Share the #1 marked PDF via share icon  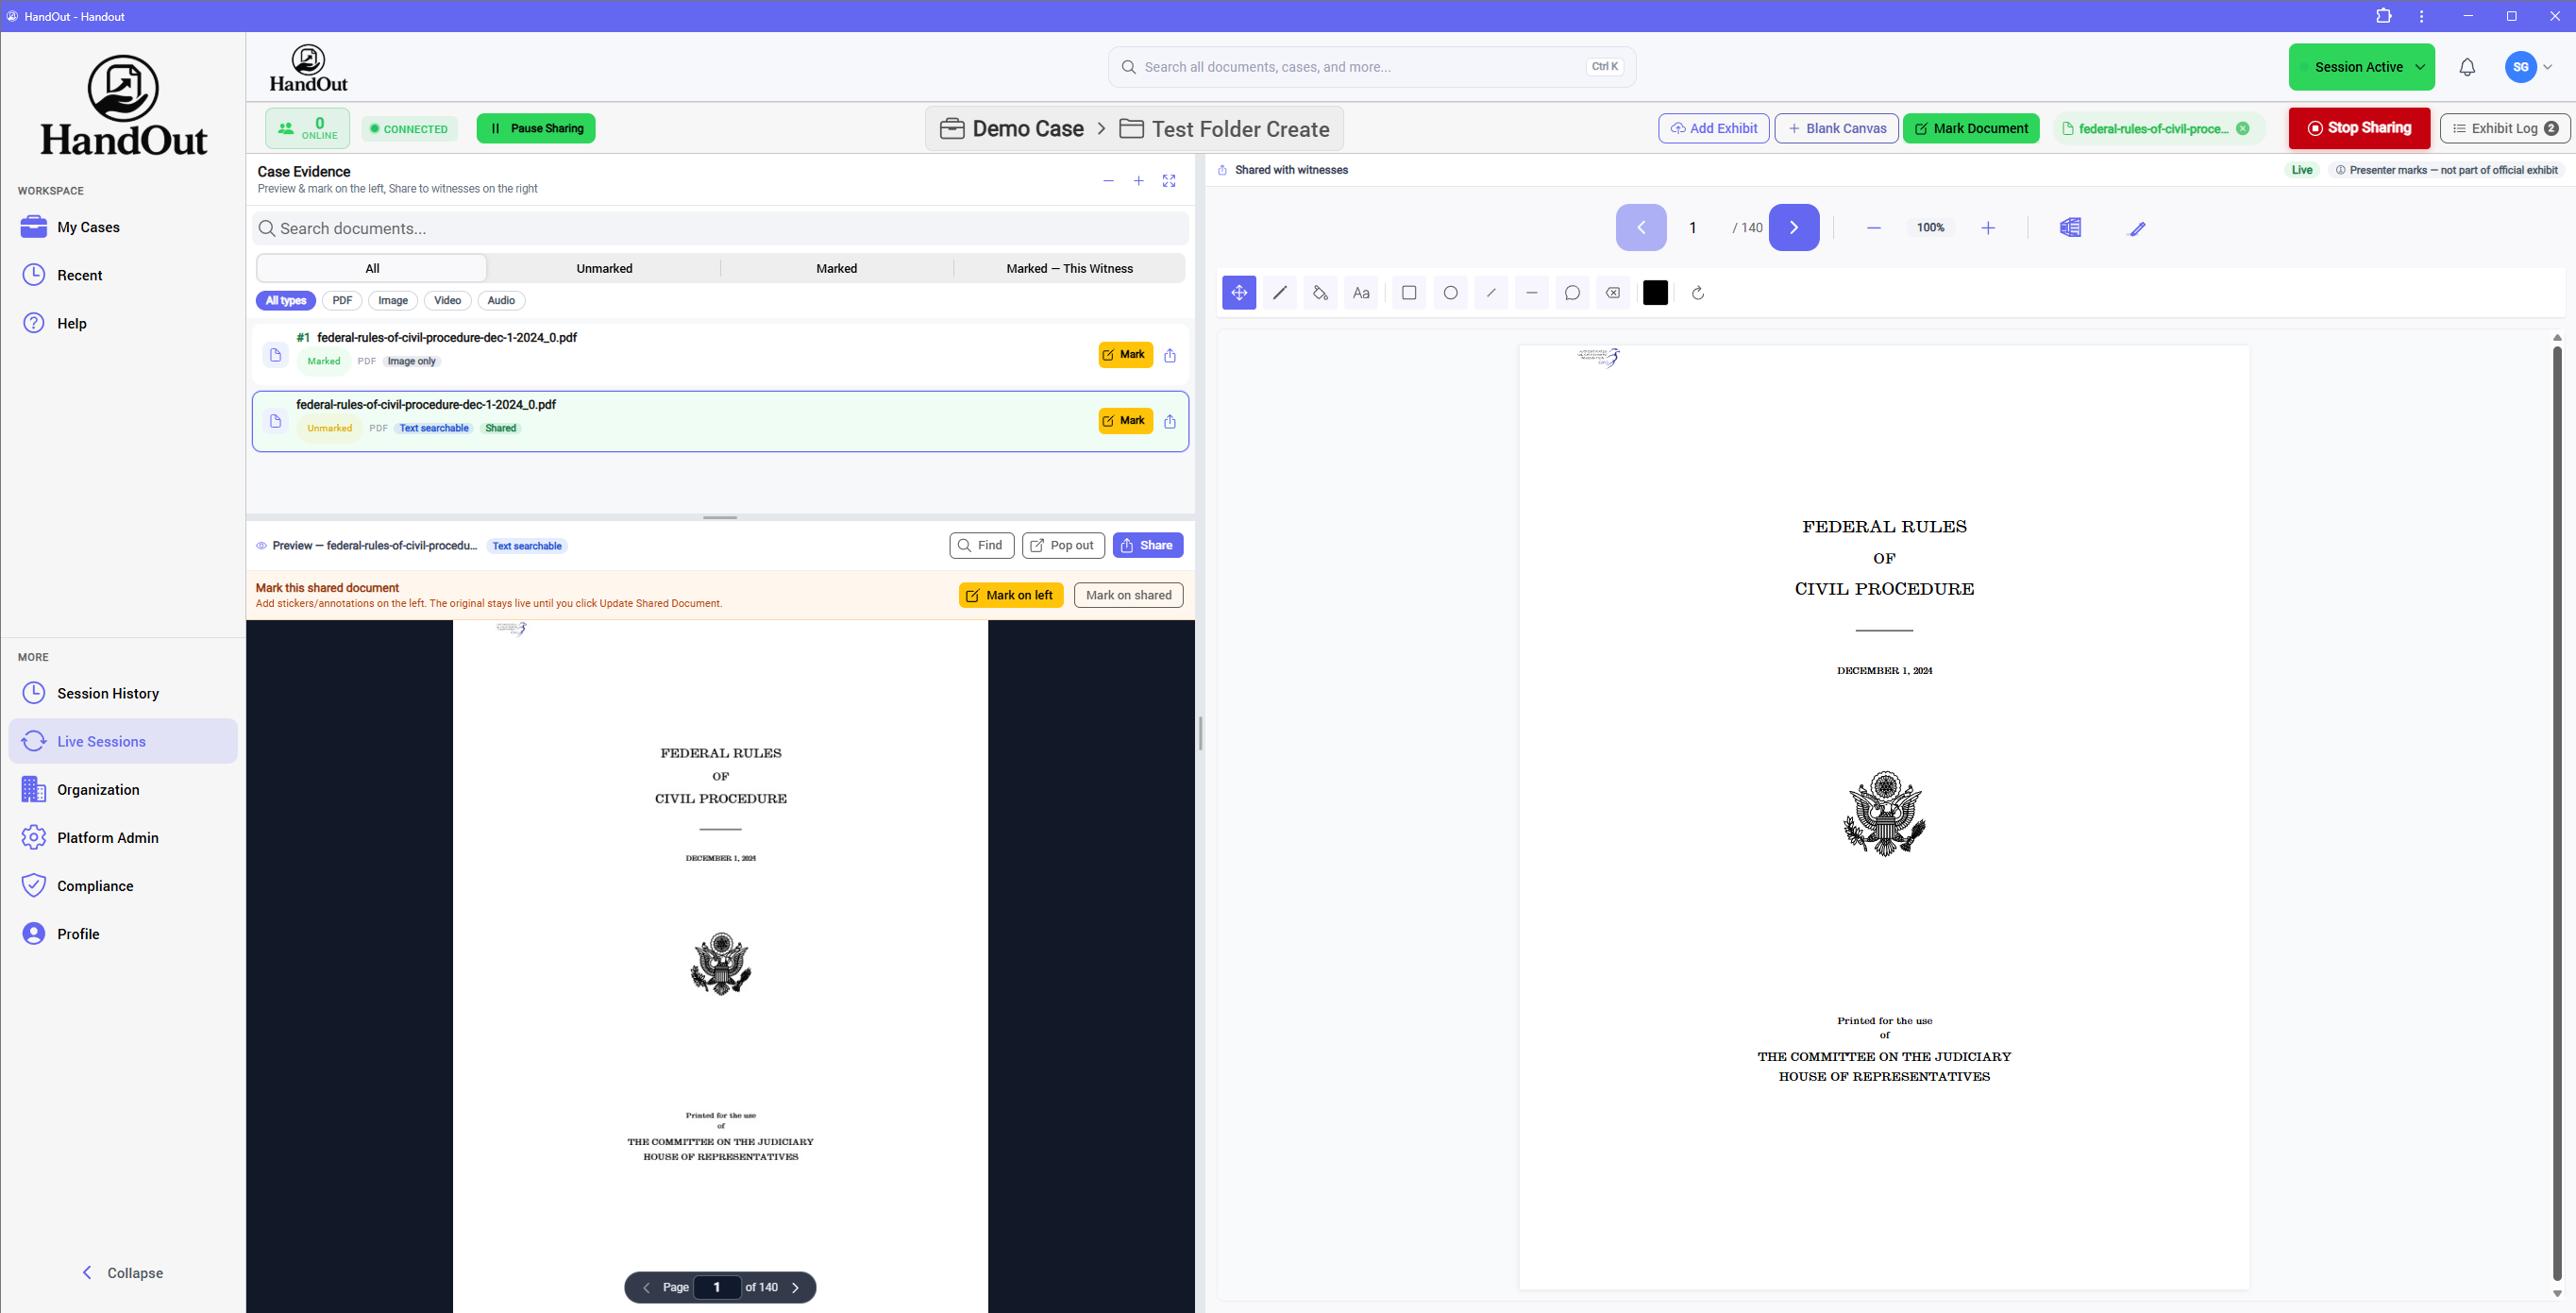click(x=1170, y=355)
